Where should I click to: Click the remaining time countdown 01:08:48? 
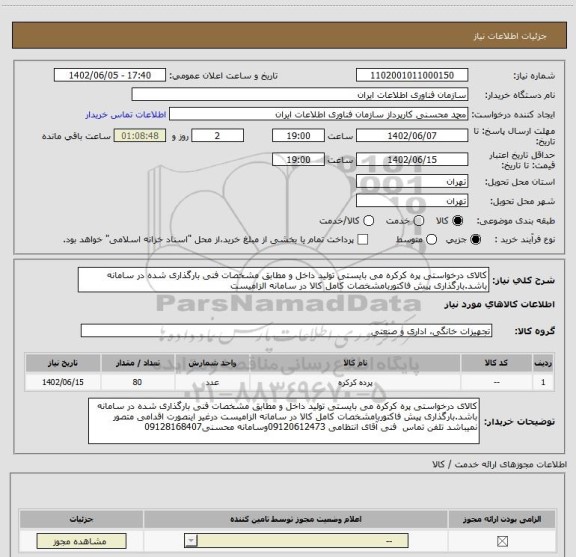(x=140, y=136)
